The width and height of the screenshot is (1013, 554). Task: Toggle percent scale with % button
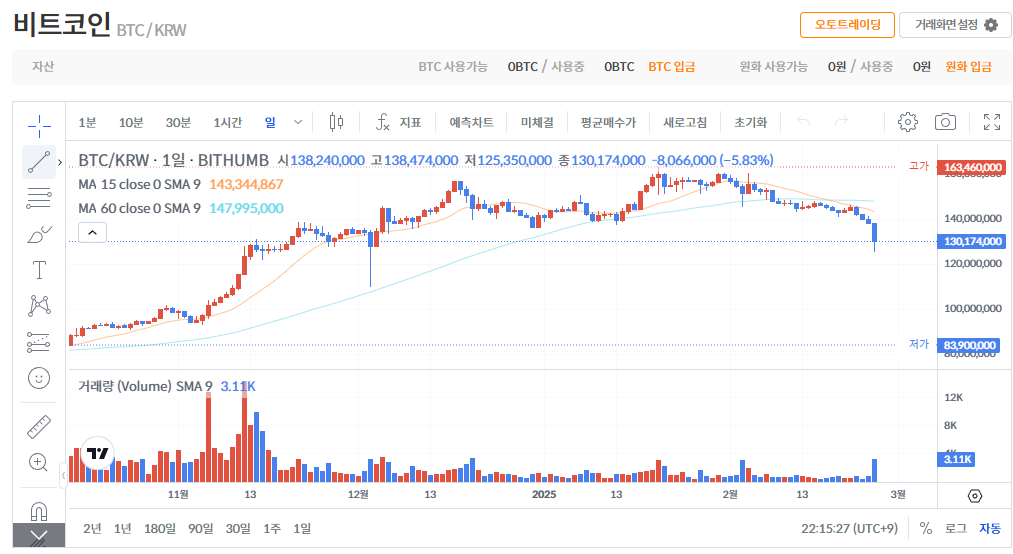(x=926, y=528)
